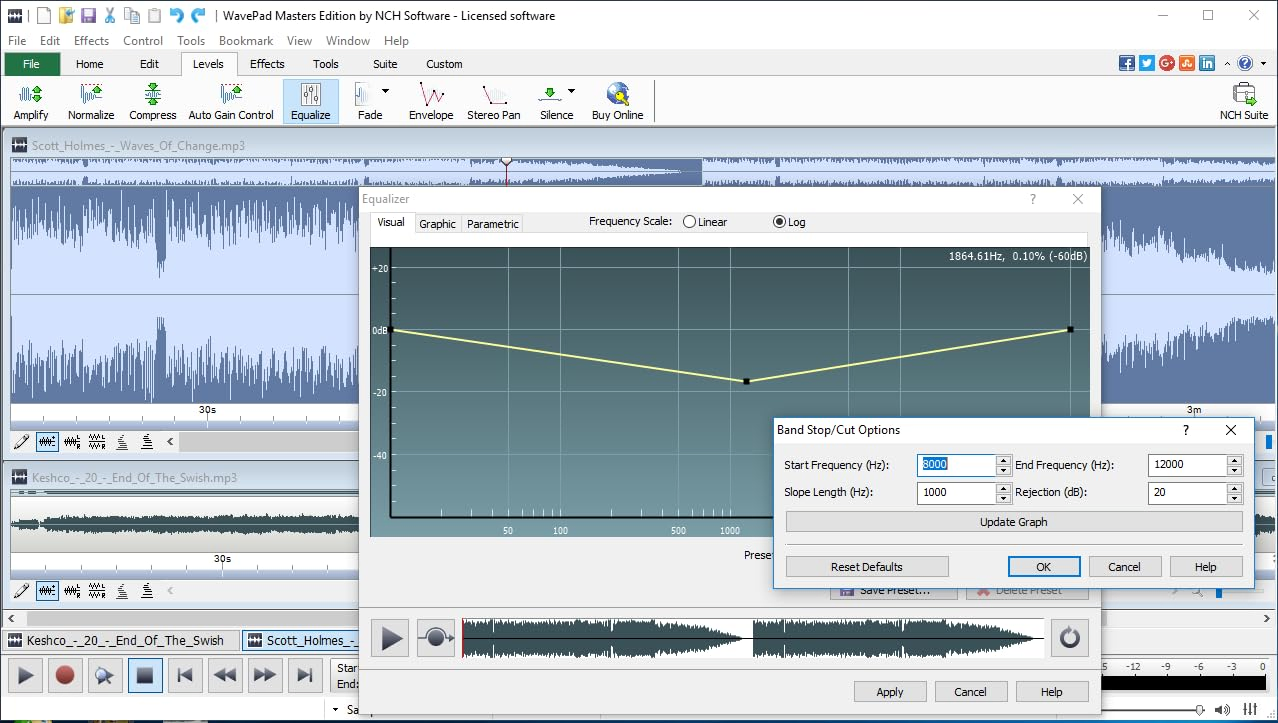This screenshot has height=723, width=1278.
Task: Open the Compress effect
Action: pyautogui.click(x=152, y=100)
